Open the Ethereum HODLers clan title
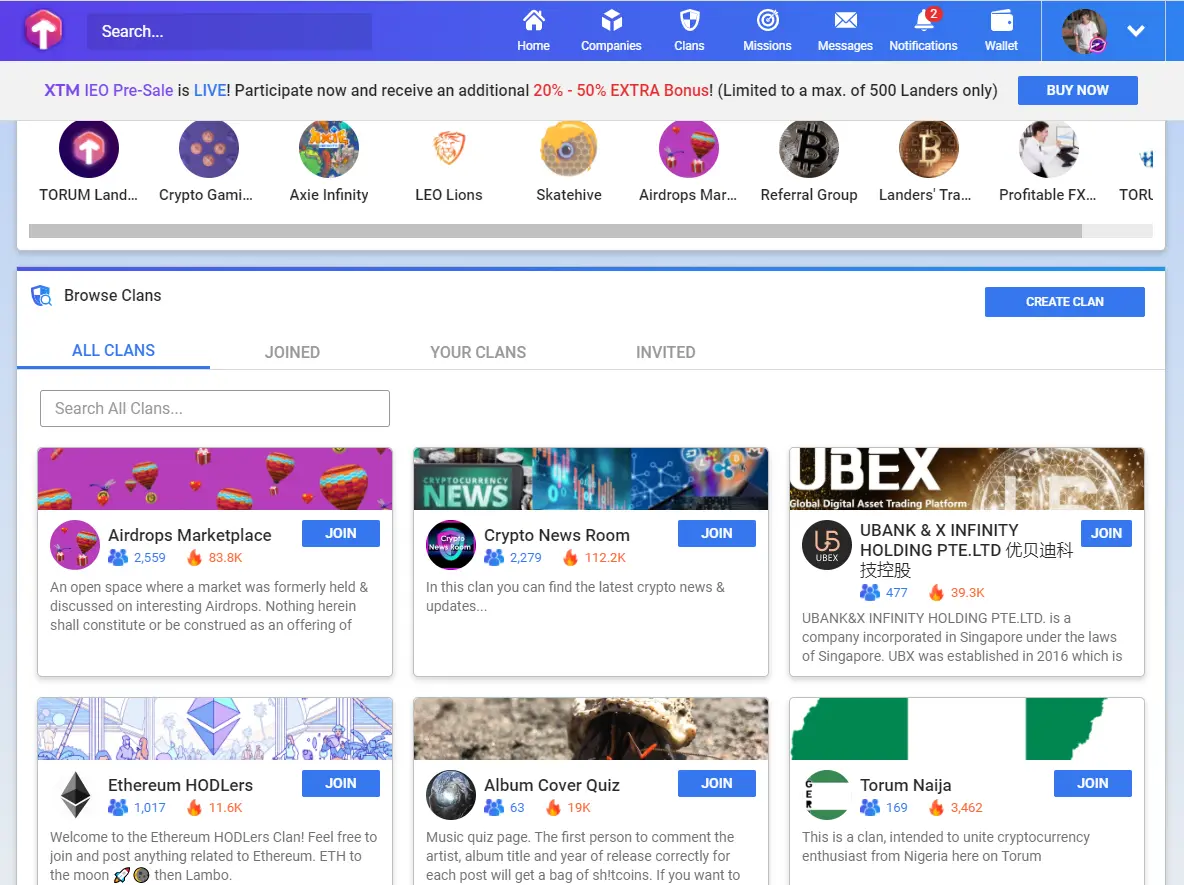The width and height of the screenshot is (1184, 885). click(x=180, y=785)
